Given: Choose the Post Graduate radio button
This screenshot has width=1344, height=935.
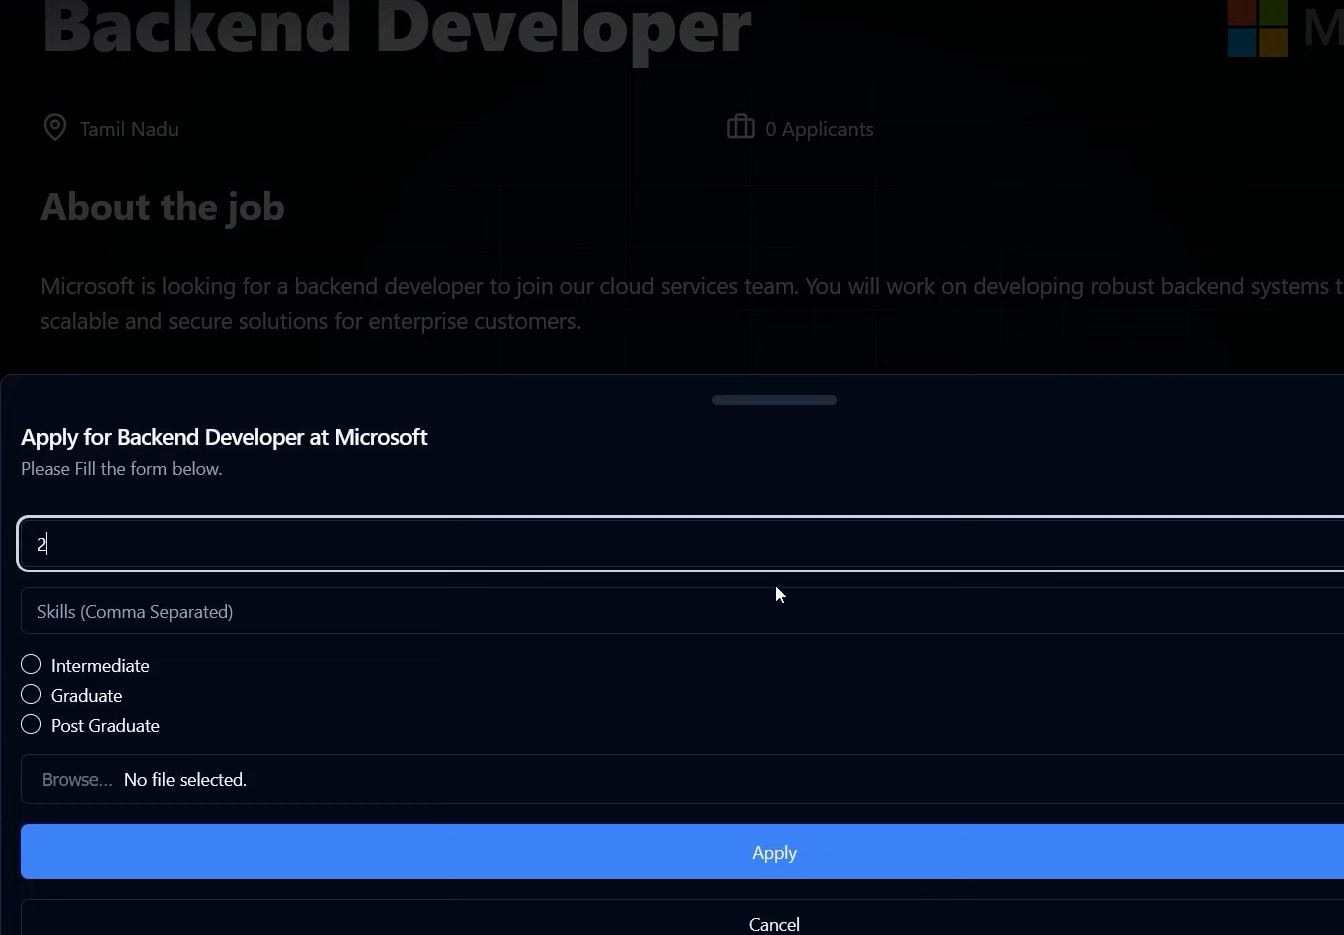Looking at the screenshot, I should pos(31,725).
